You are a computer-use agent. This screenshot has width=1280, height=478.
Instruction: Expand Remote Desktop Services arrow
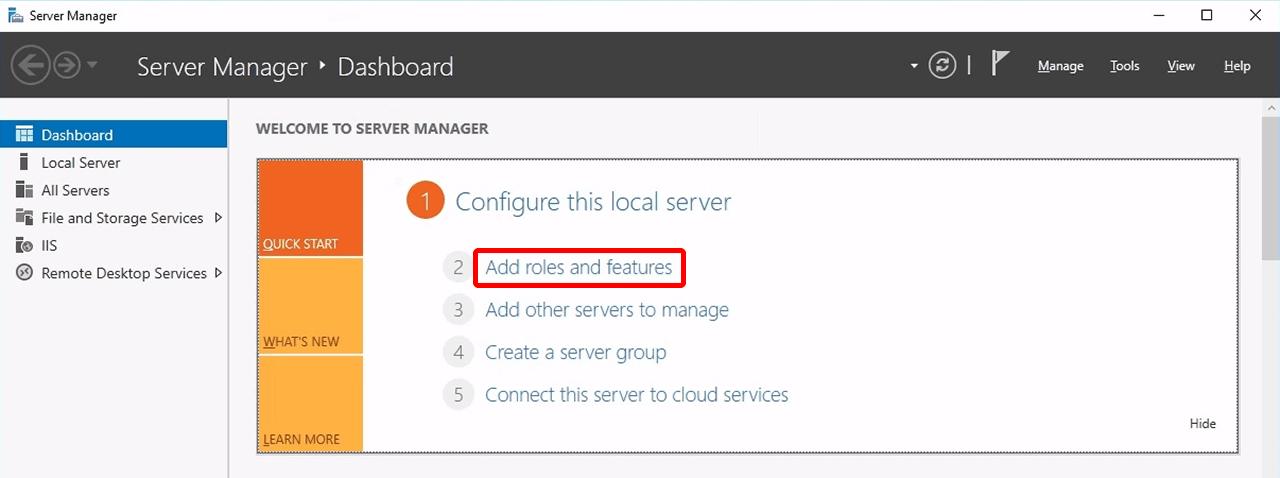coord(218,273)
